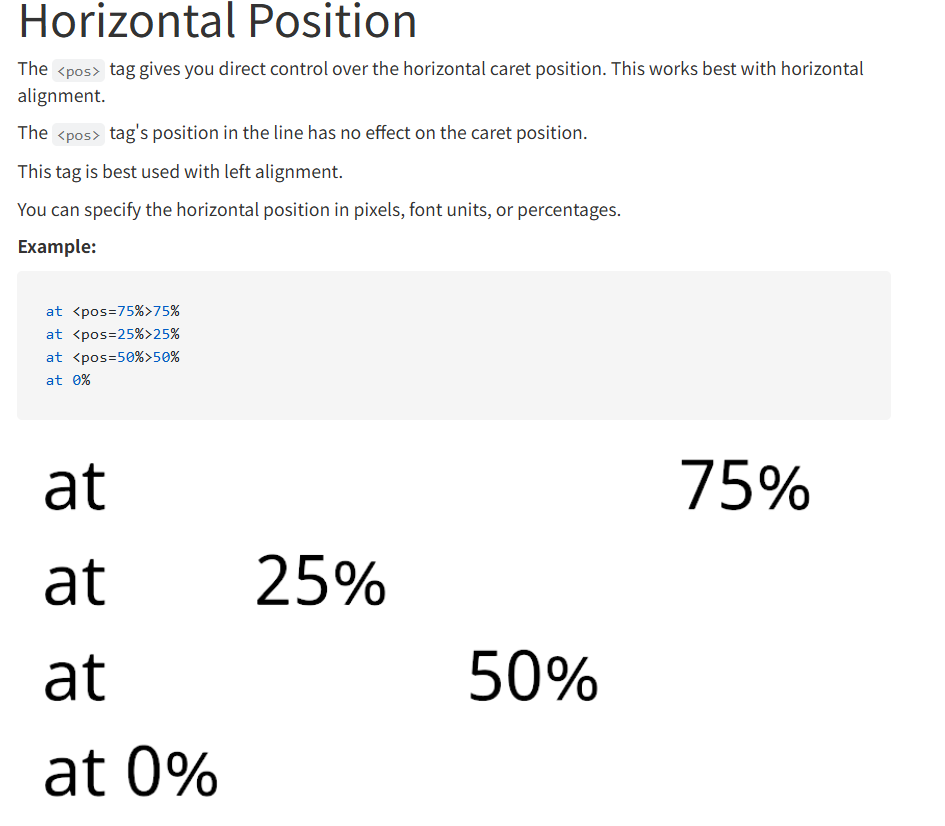Click the large rendered "50%" text

pos(533,677)
